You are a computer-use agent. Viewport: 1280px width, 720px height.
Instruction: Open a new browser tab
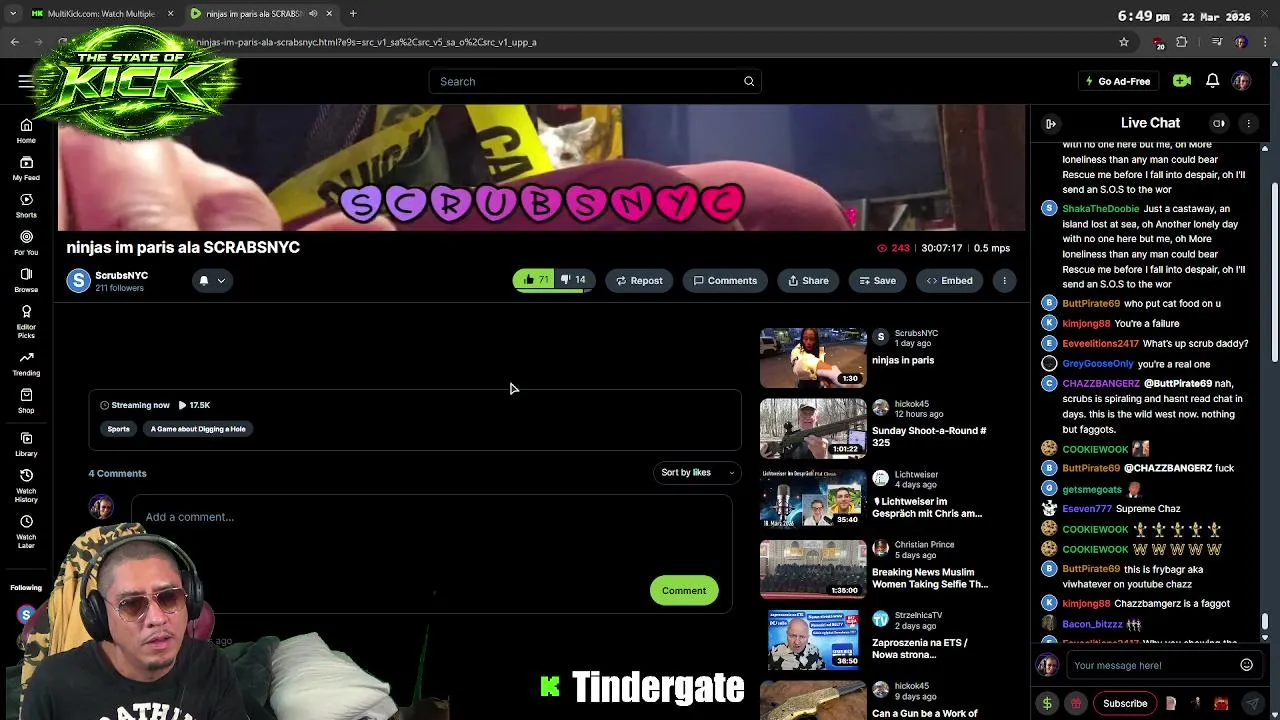(353, 14)
